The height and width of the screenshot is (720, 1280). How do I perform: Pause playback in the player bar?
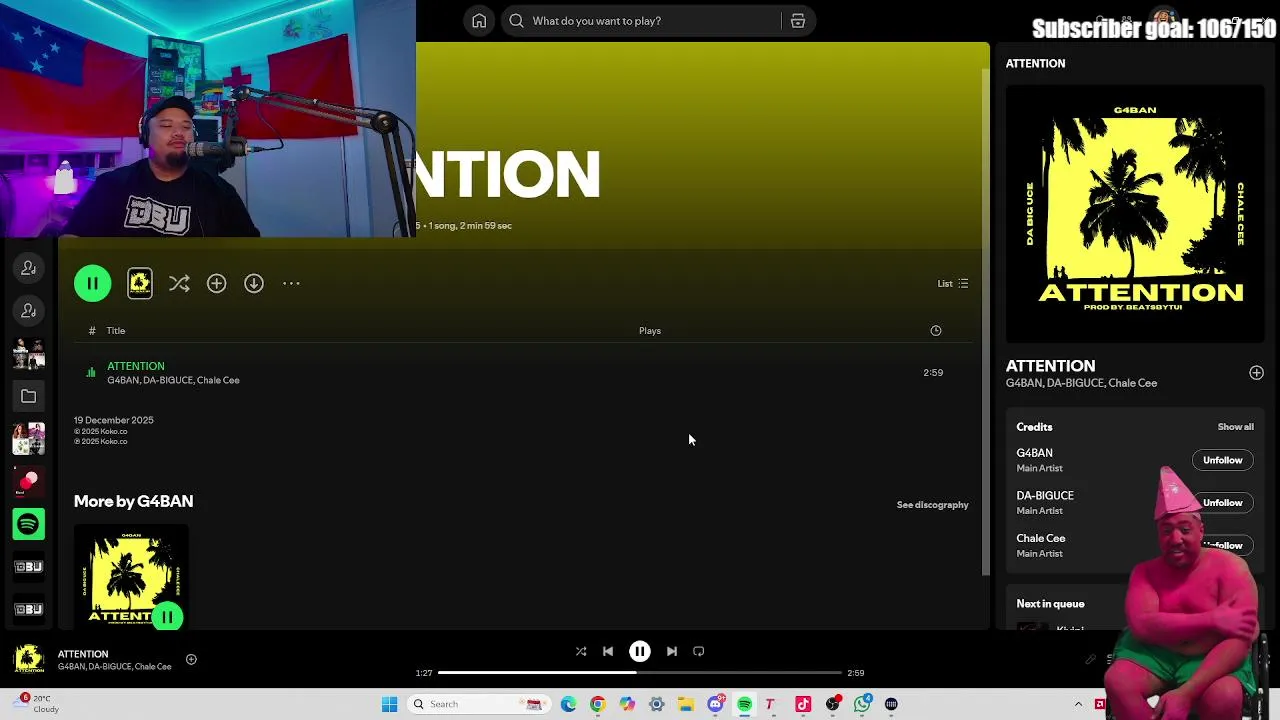640,652
